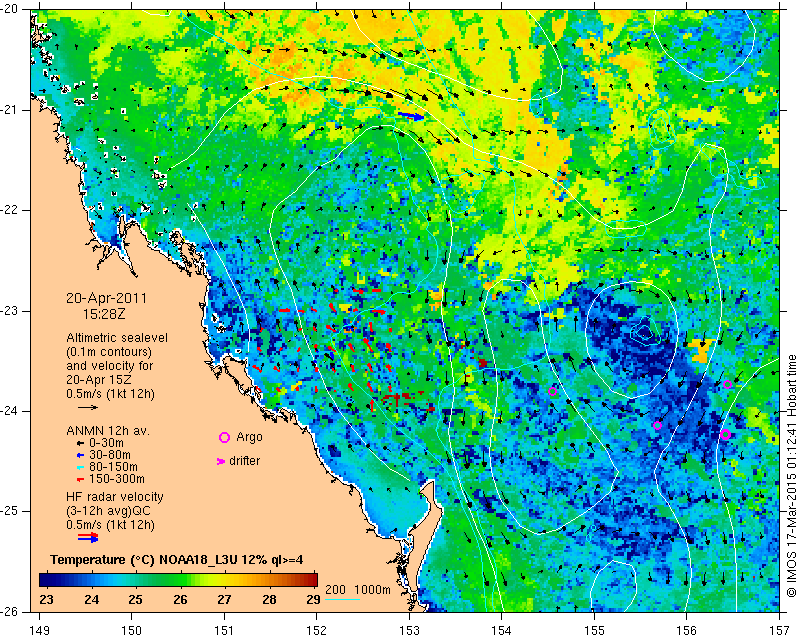
Task: Click the westernmost Argo float circle on the map
Action: 552,391
